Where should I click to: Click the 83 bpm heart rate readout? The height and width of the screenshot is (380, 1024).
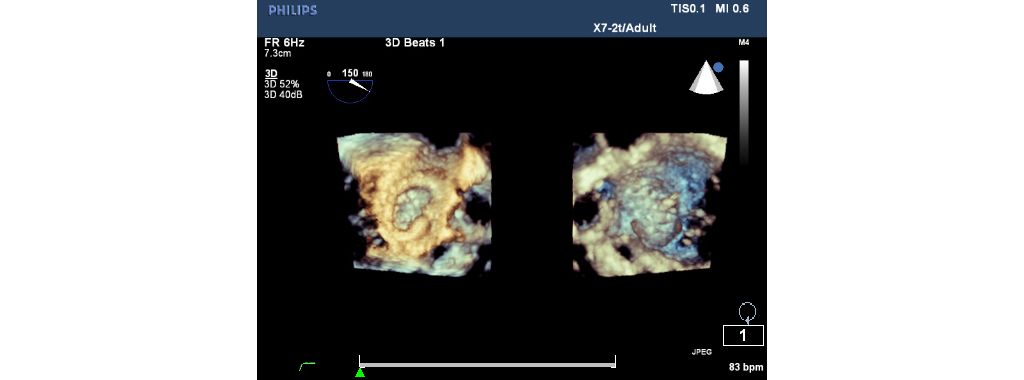pos(746,368)
